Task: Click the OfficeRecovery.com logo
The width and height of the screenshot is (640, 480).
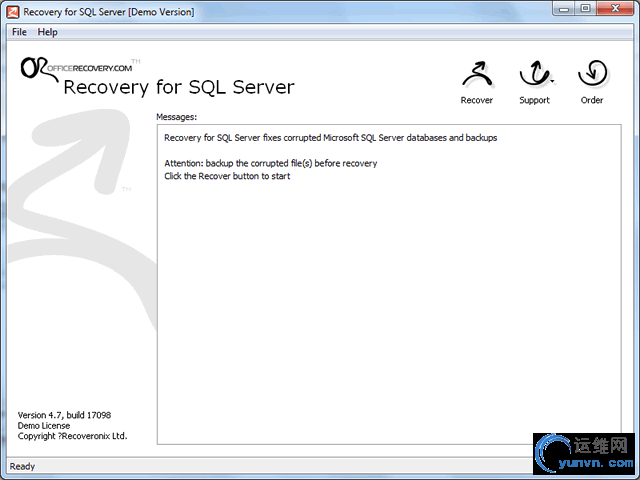Action: click(x=78, y=68)
